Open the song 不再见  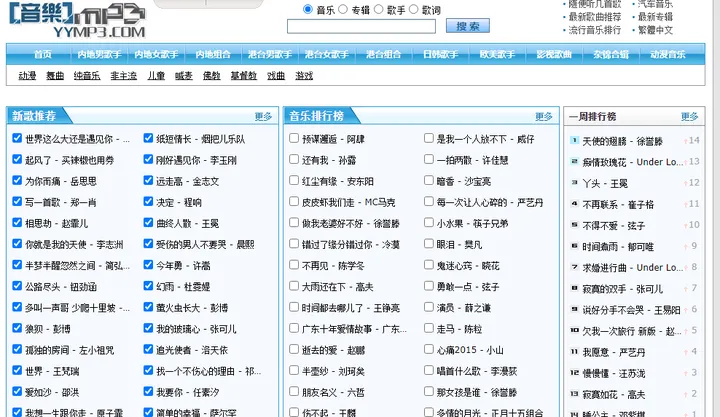point(333,266)
